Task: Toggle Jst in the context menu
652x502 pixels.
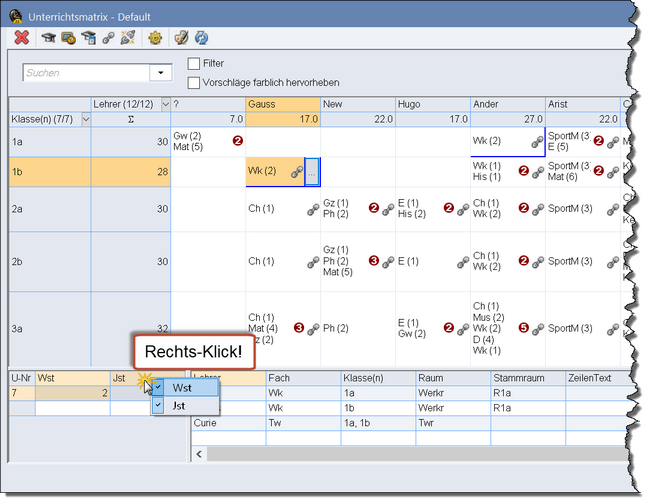Action: tap(185, 406)
